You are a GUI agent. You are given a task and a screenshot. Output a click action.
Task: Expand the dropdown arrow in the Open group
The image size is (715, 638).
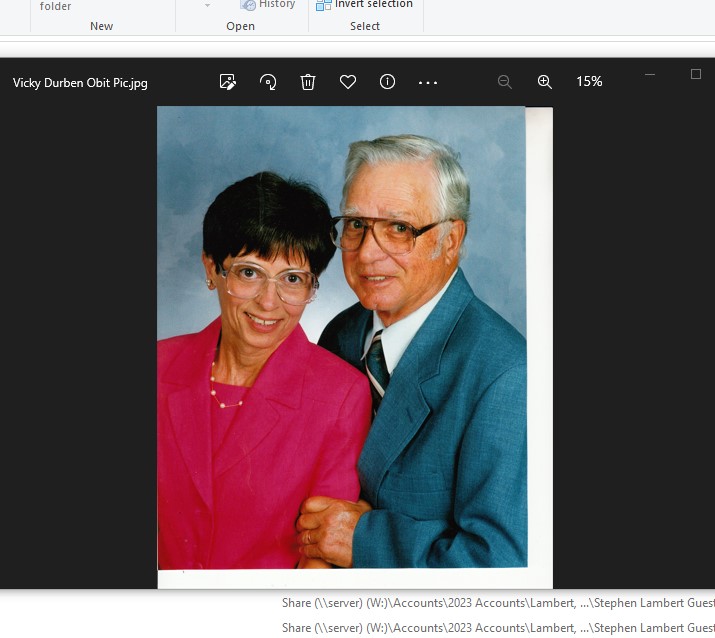coord(208,5)
